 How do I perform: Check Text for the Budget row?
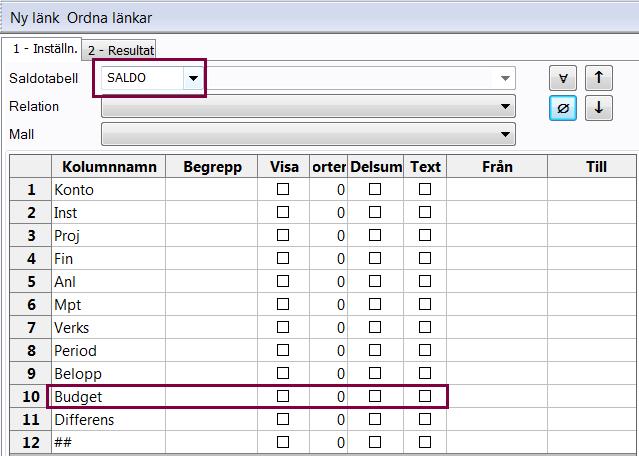tap(425, 396)
